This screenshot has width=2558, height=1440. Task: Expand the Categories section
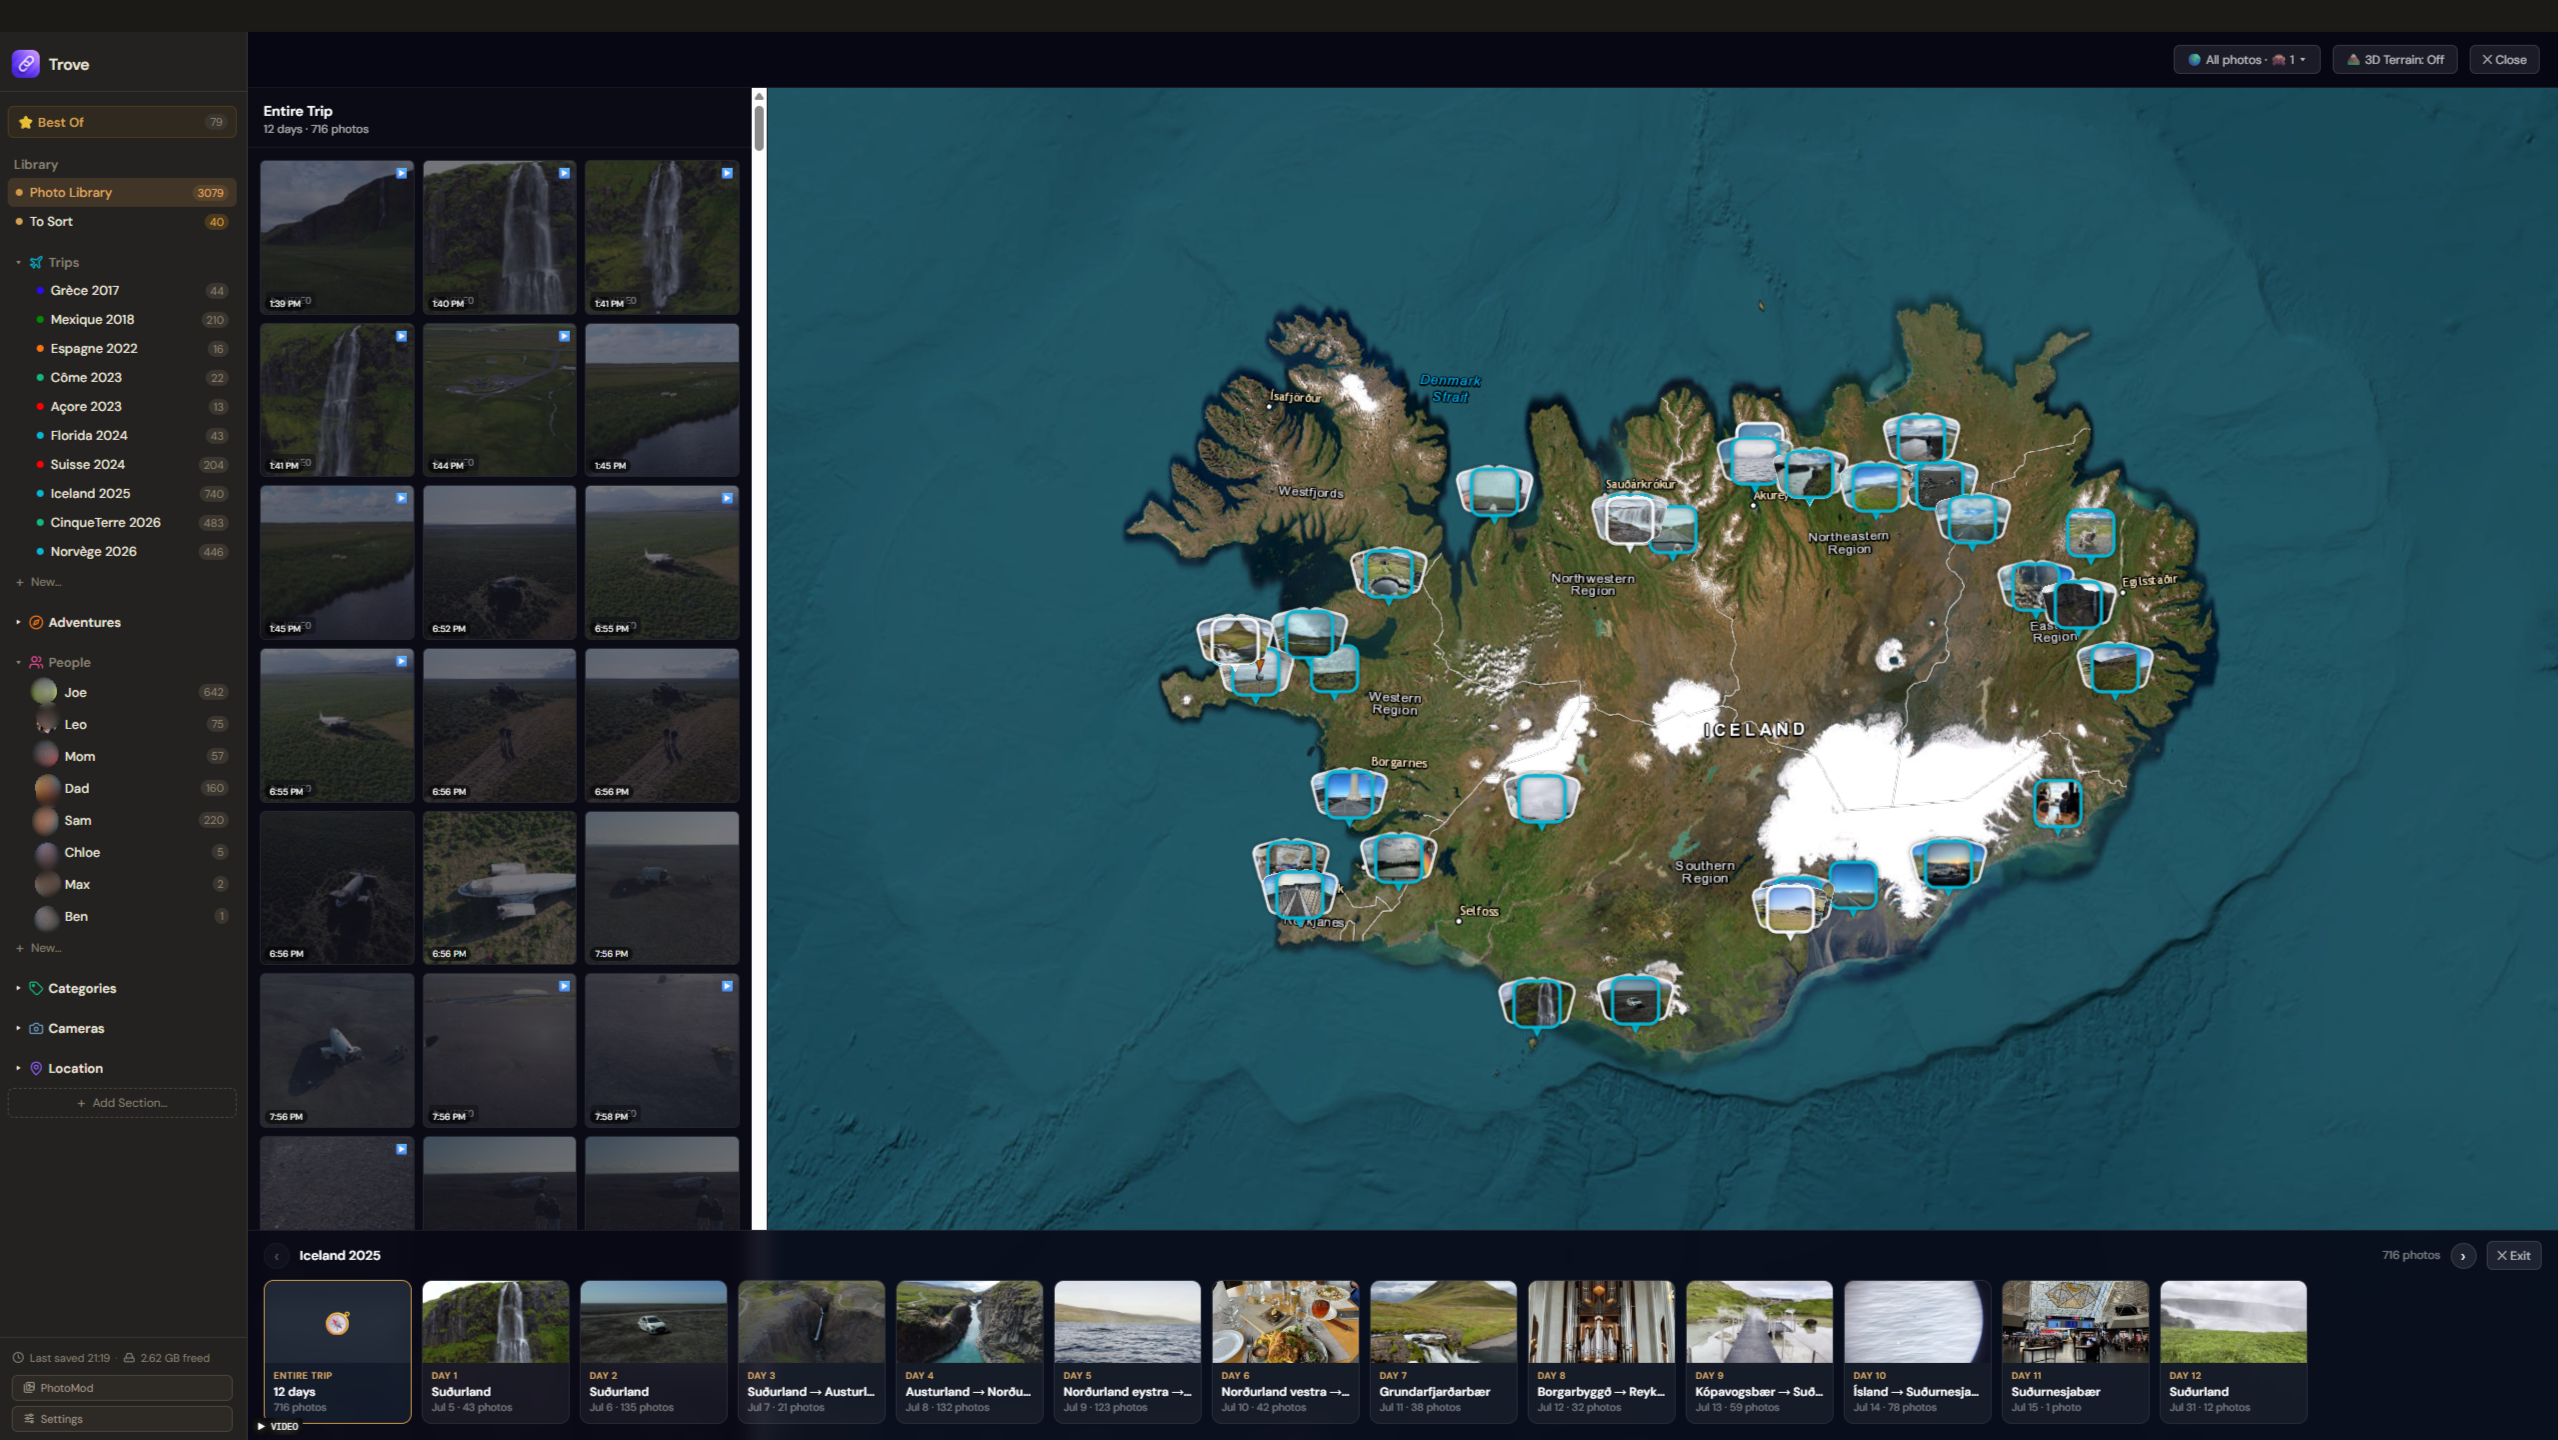(x=18, y=988)
